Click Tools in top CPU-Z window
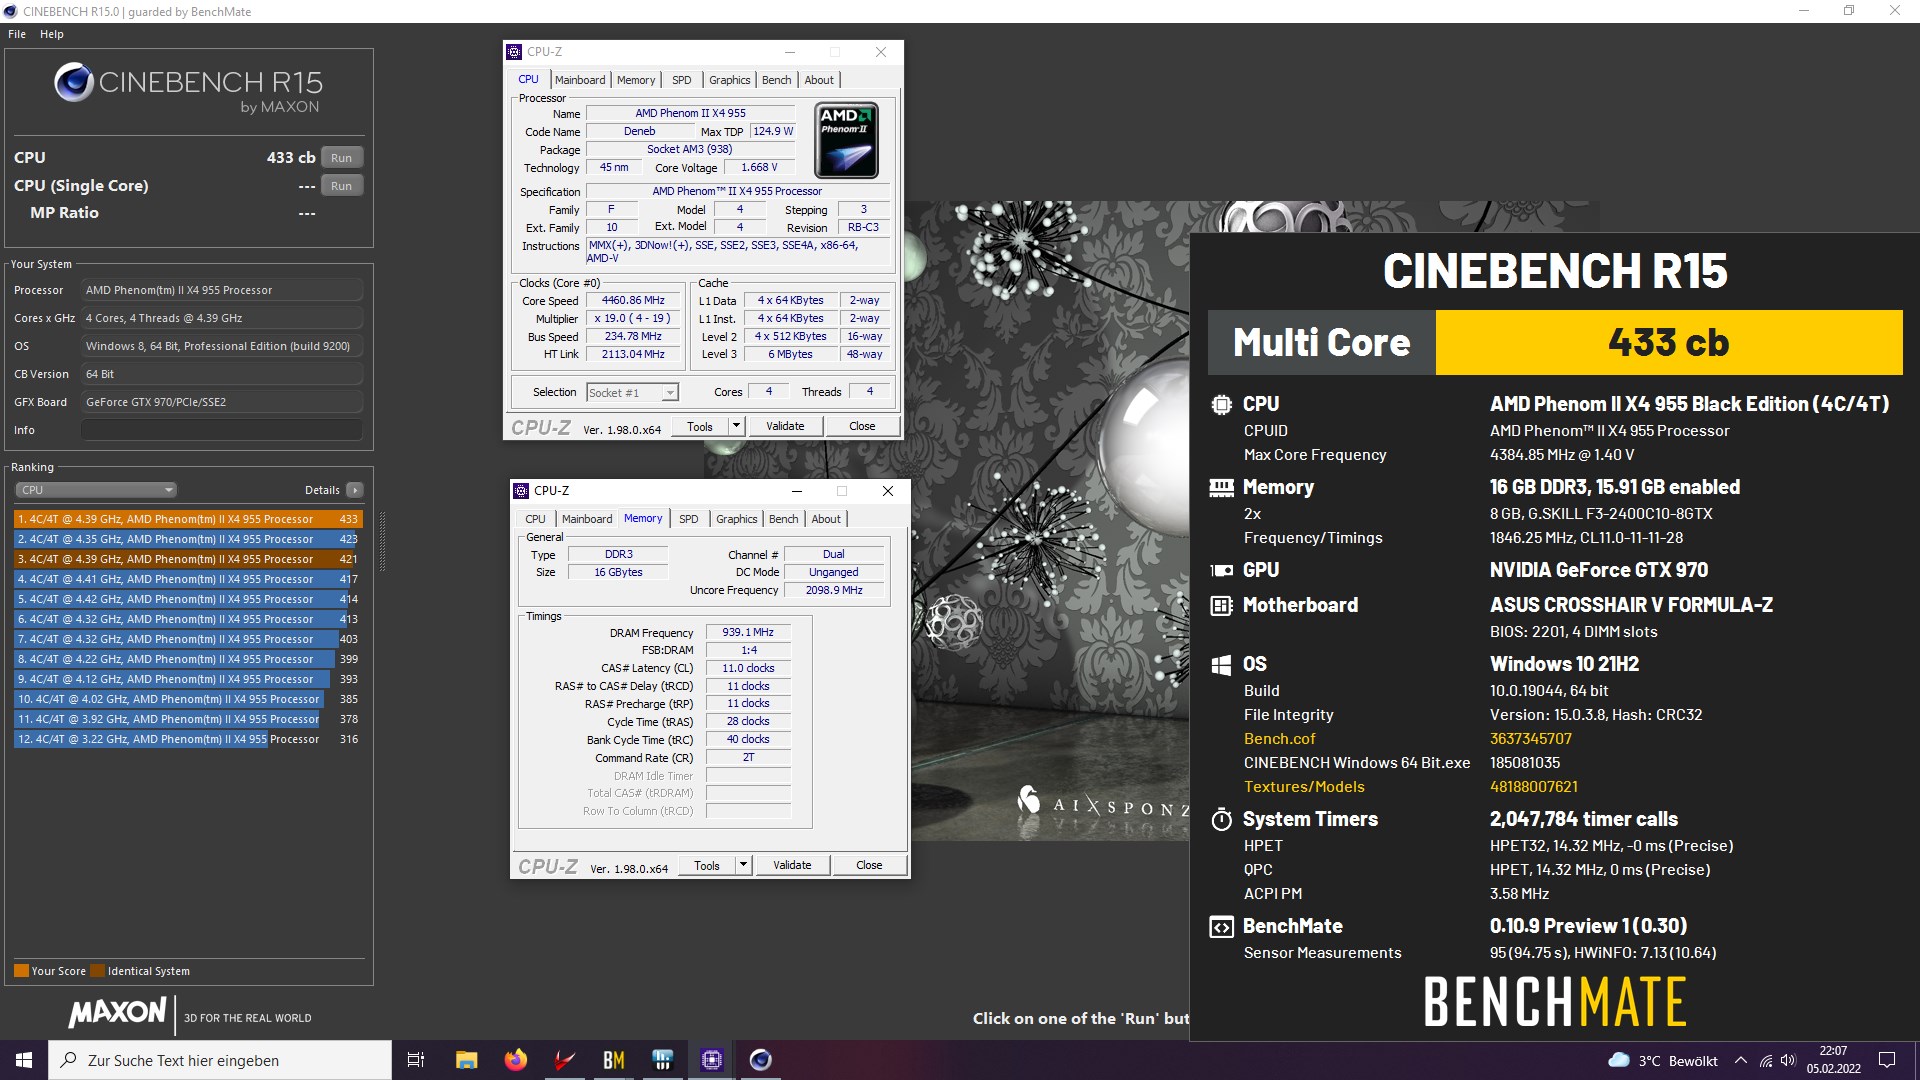This screenshot has height=1080, width=1920. [700, 426]
